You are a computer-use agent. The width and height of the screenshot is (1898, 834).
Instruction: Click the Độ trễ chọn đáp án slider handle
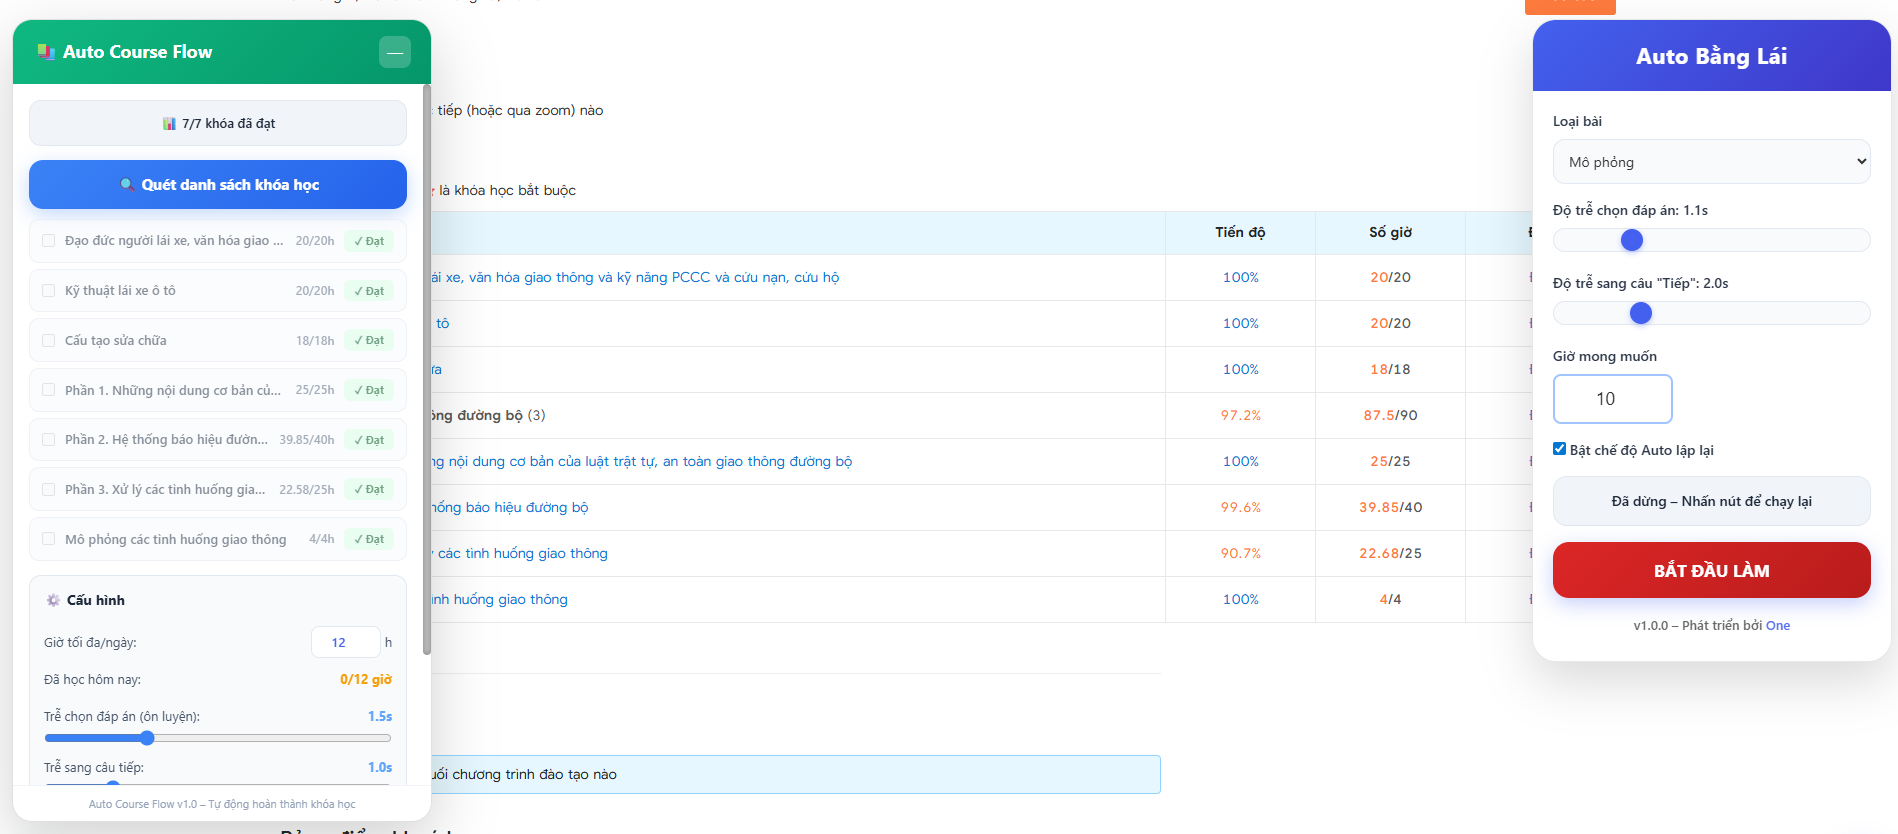(x=1632, y=240)
